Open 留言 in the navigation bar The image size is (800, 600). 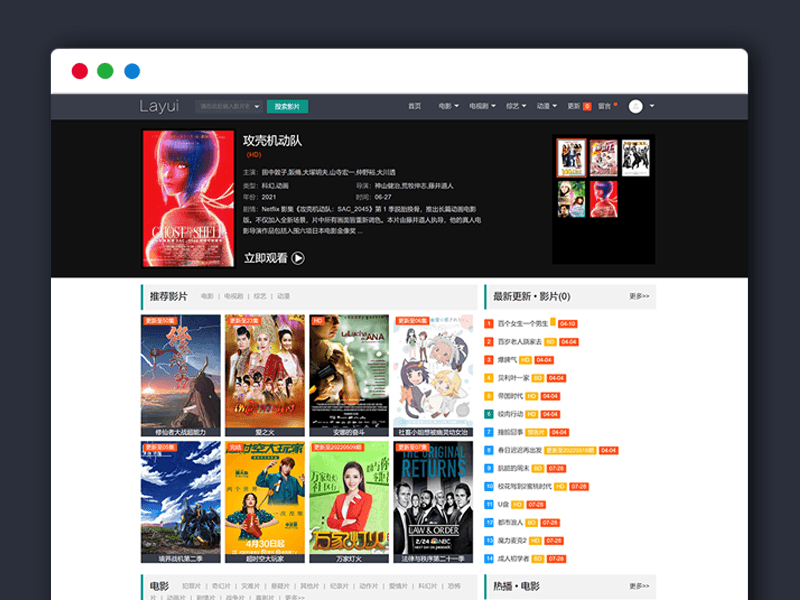(x=605, y=106)
